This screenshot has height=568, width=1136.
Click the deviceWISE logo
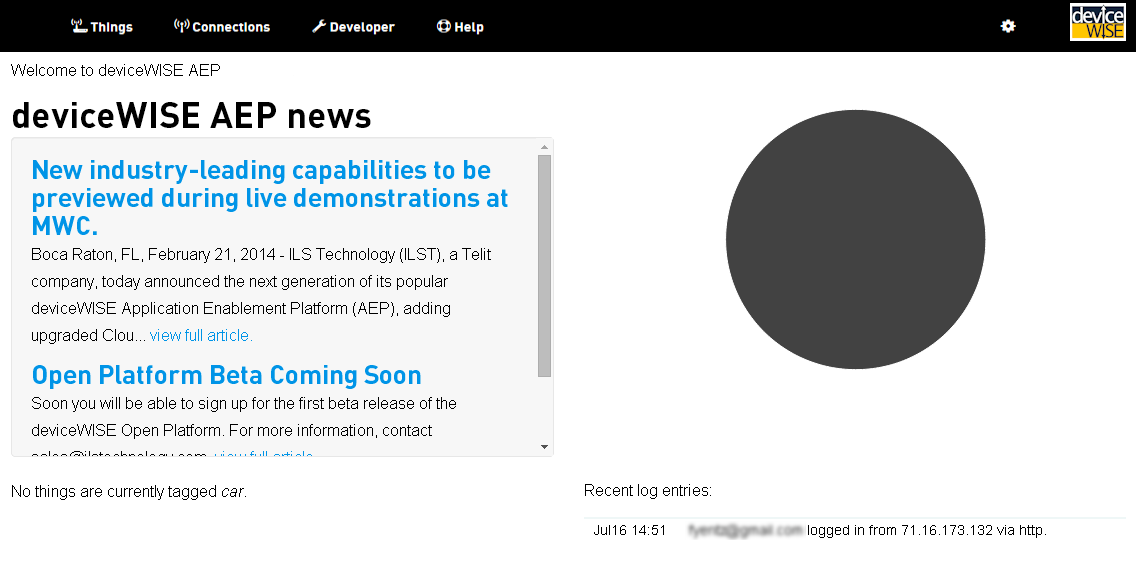pos(1097,22)
